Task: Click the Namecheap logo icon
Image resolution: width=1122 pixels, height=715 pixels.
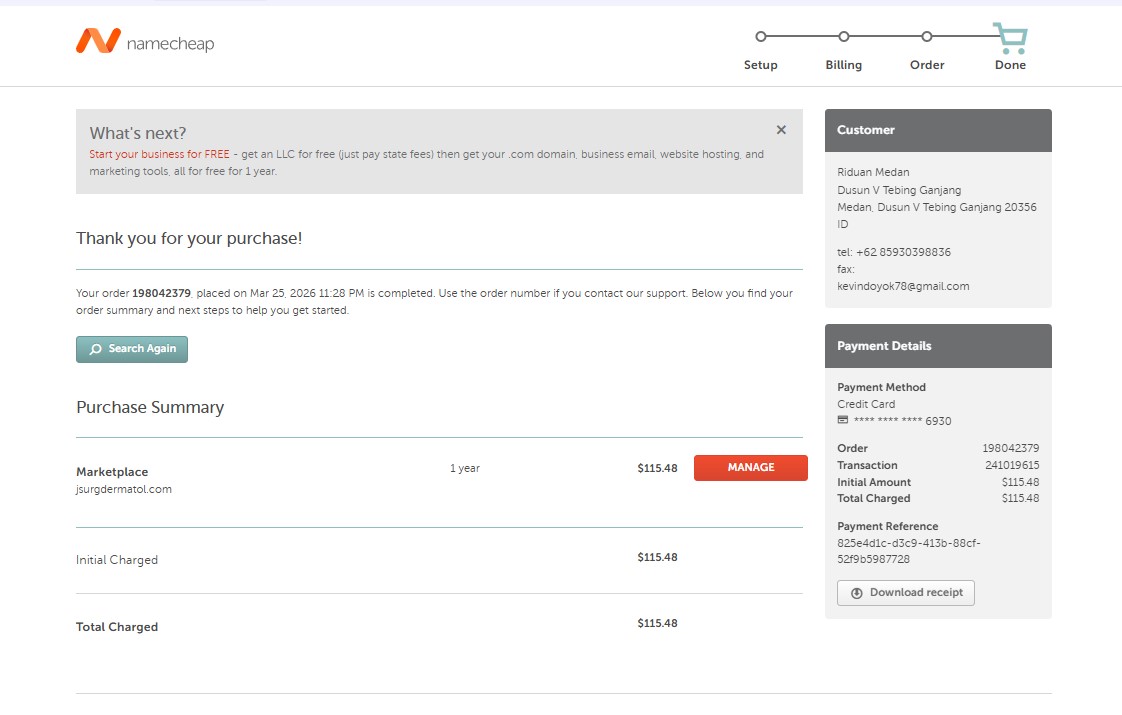Action: pos(98,41)
